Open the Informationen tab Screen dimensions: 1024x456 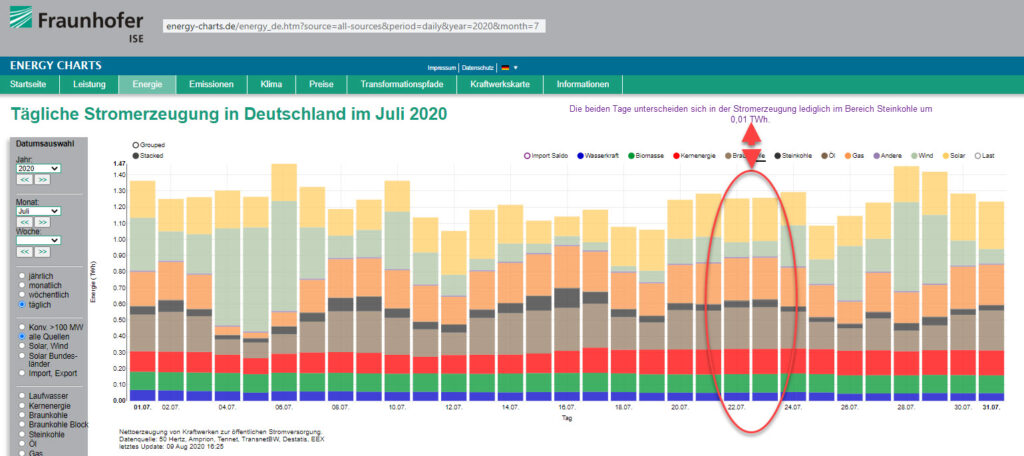click(583, 84)
